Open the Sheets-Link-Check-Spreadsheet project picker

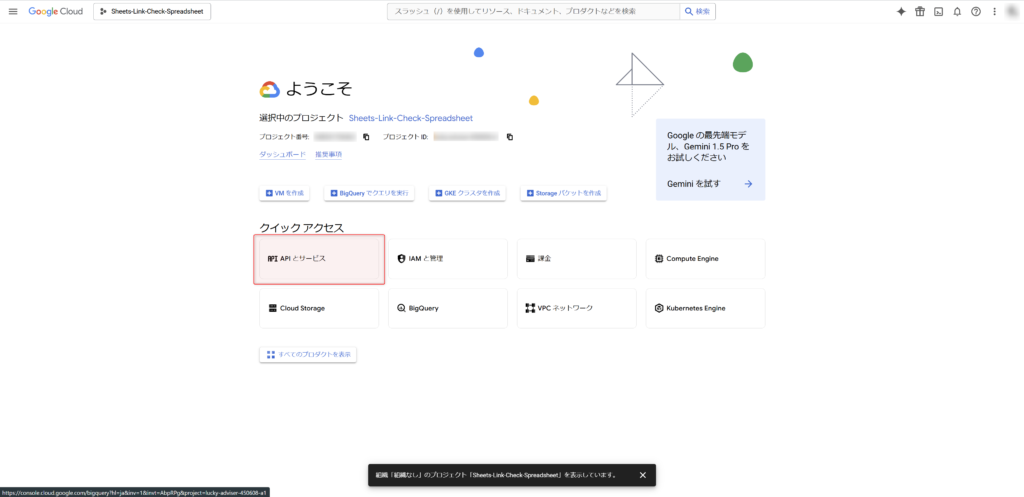(x=153, y=11)
